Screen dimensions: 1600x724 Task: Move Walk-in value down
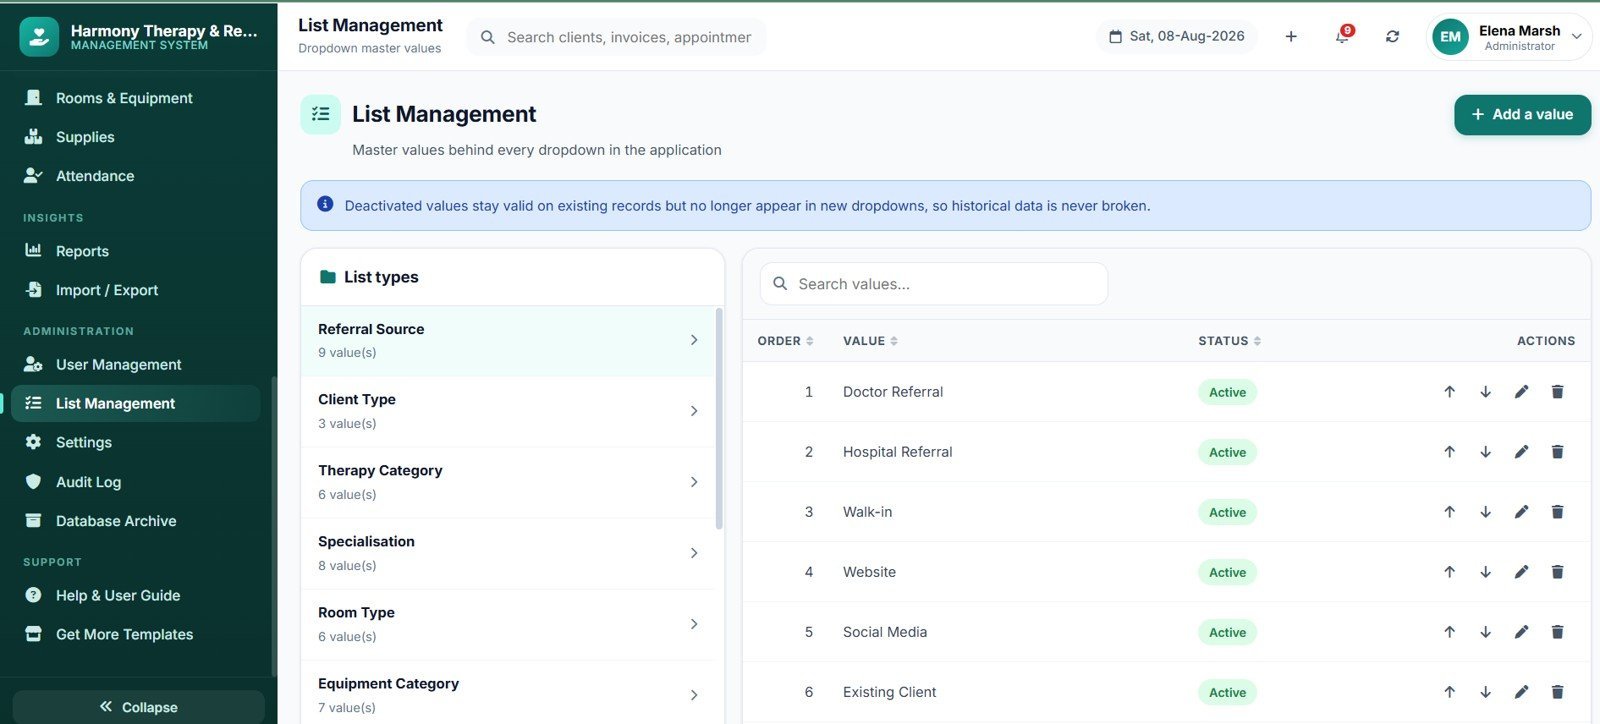coord(1485,512)
